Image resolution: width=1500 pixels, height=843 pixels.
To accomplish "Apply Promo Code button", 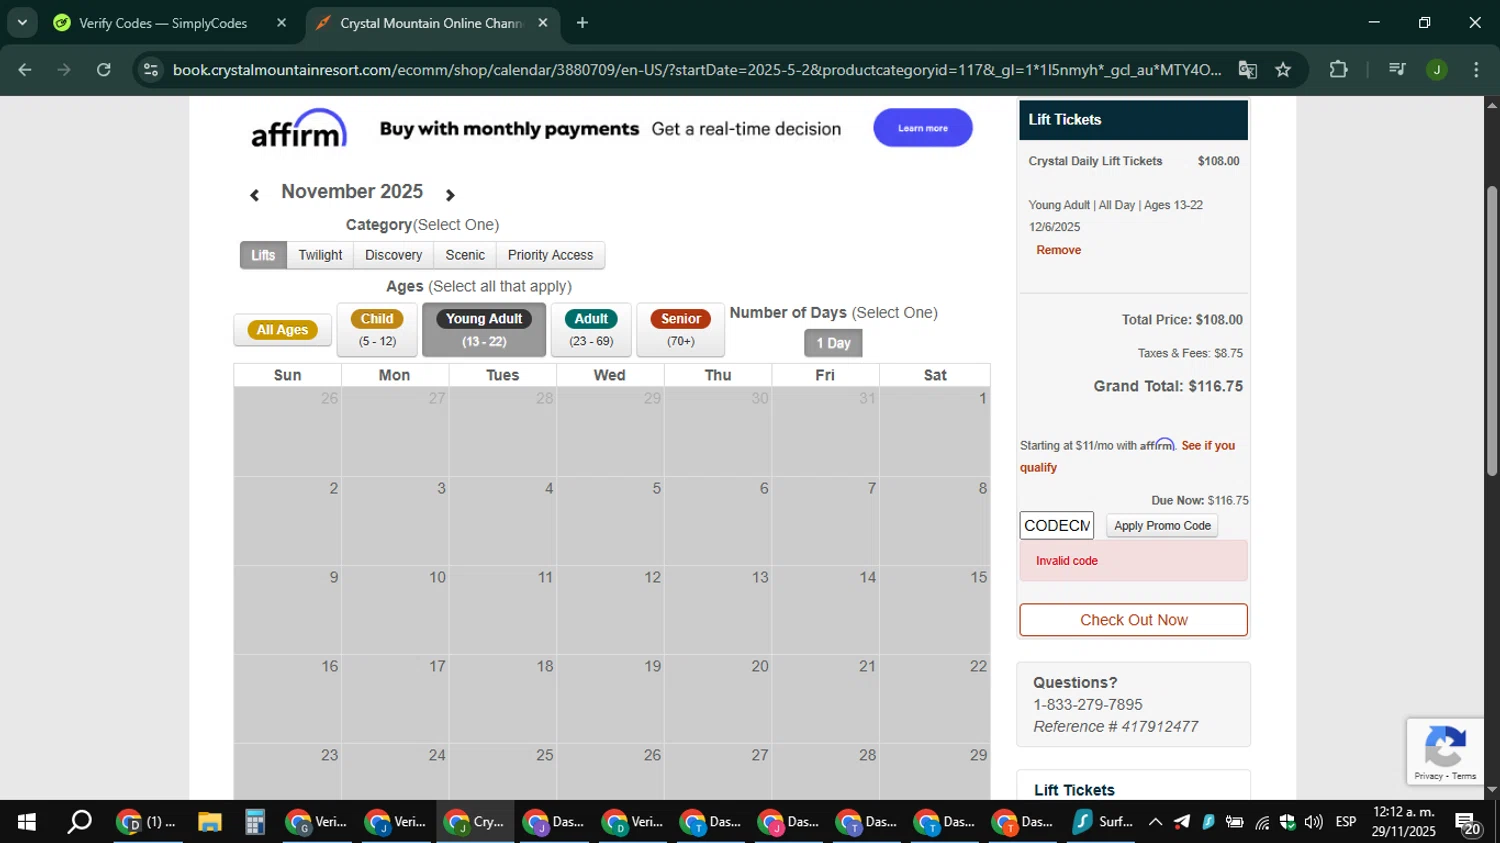I will (x=1162, y=526).
